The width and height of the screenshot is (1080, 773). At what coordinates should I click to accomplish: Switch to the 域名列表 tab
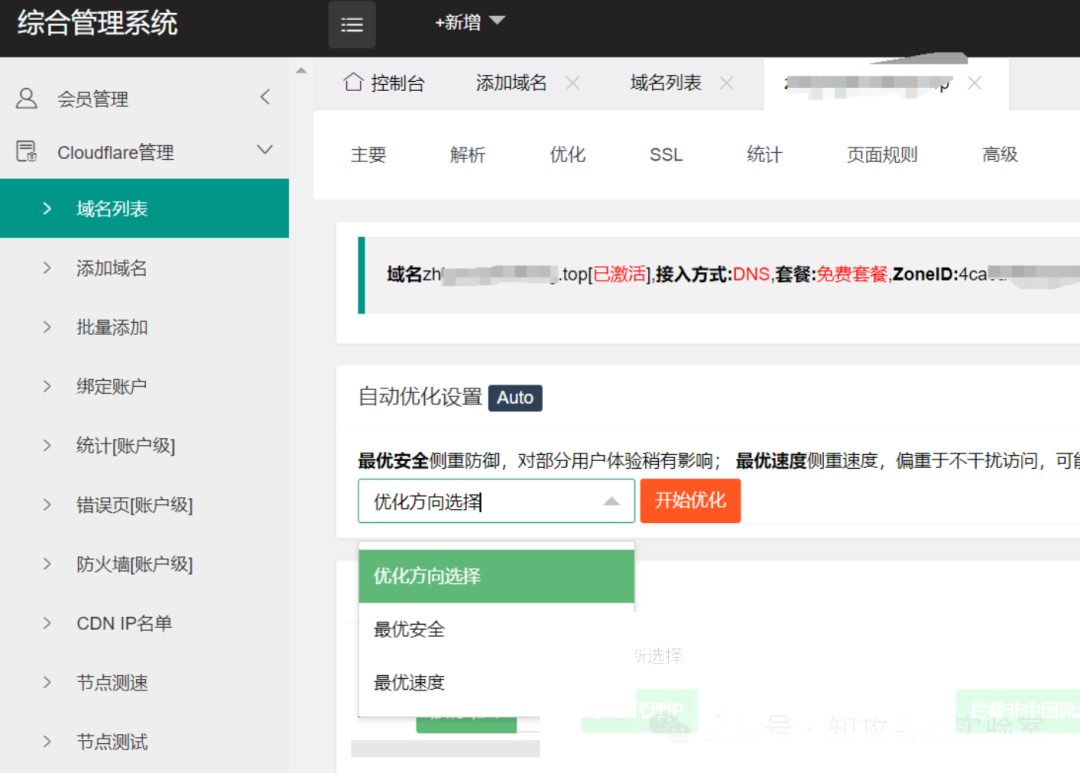tap(665, 83)
